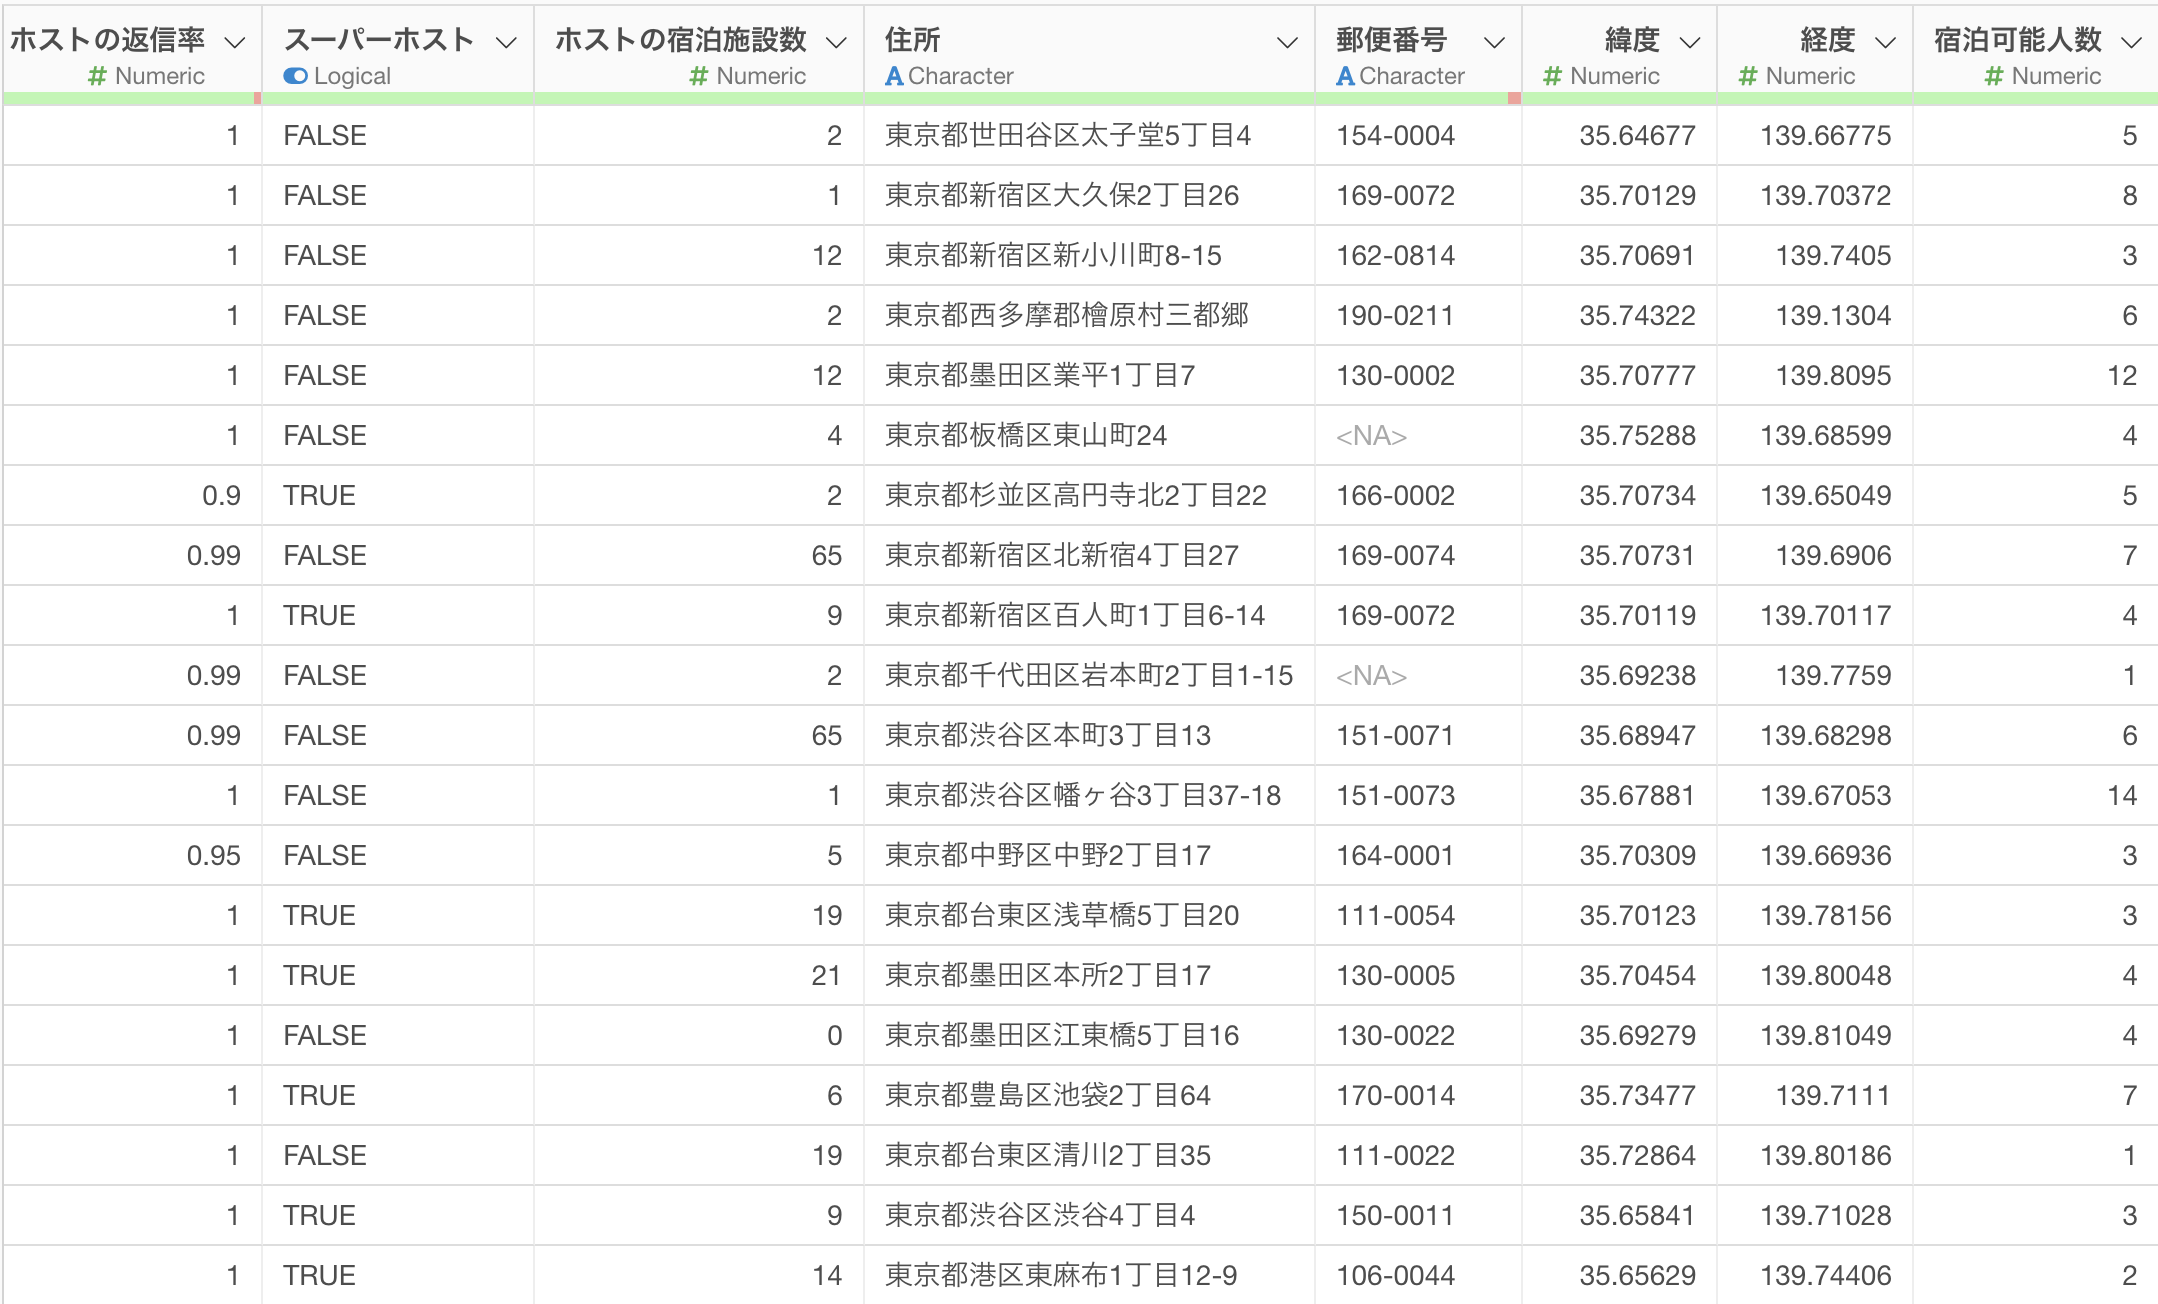Click the Numeric hash icon under 緯度
This screenshot has height=1304, width=2158.
coord(1552,76)
